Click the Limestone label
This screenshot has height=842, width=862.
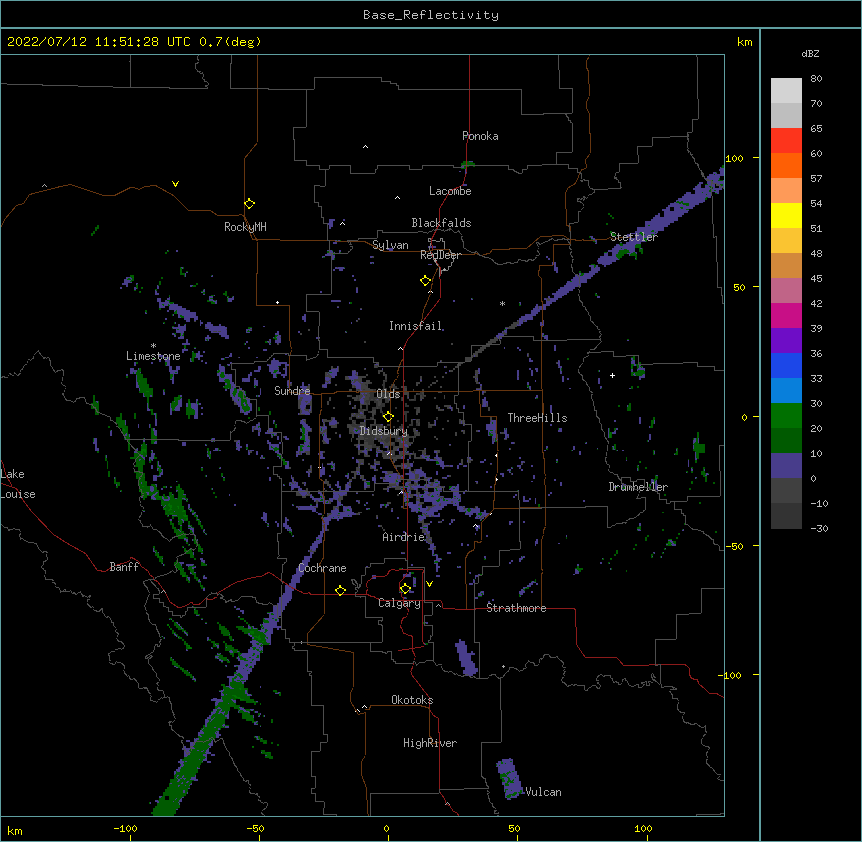point(153,356)
